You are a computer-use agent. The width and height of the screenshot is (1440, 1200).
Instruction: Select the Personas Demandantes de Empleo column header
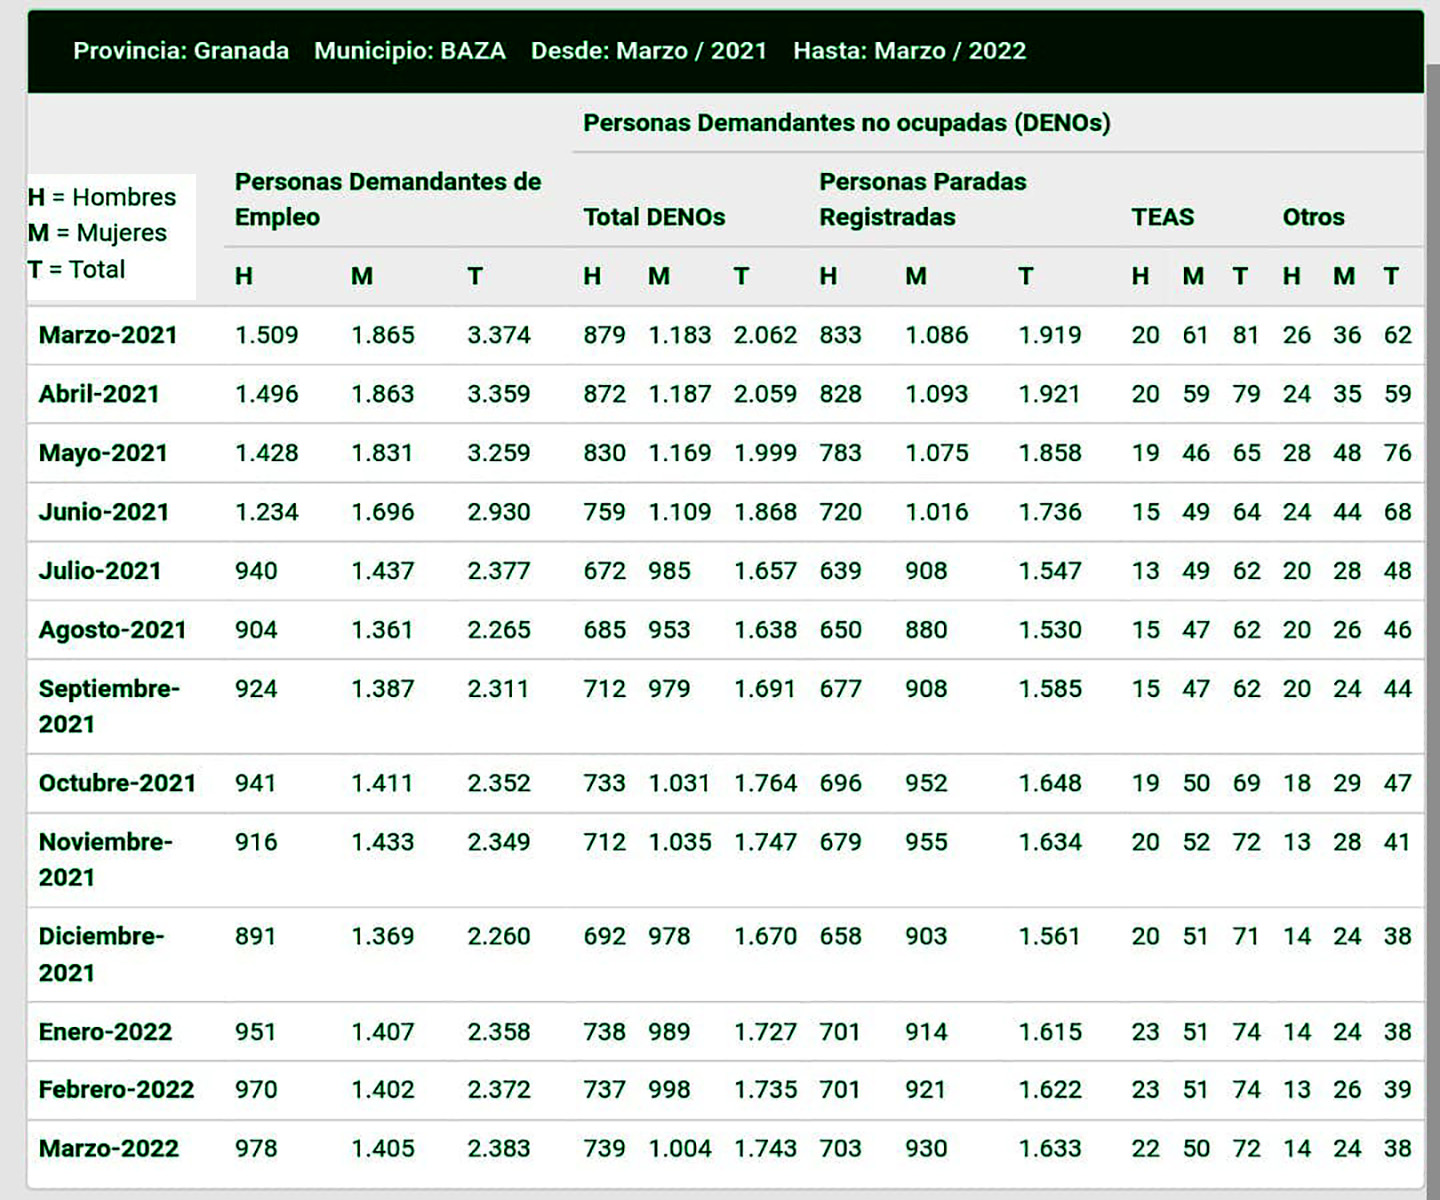(387, 199)
